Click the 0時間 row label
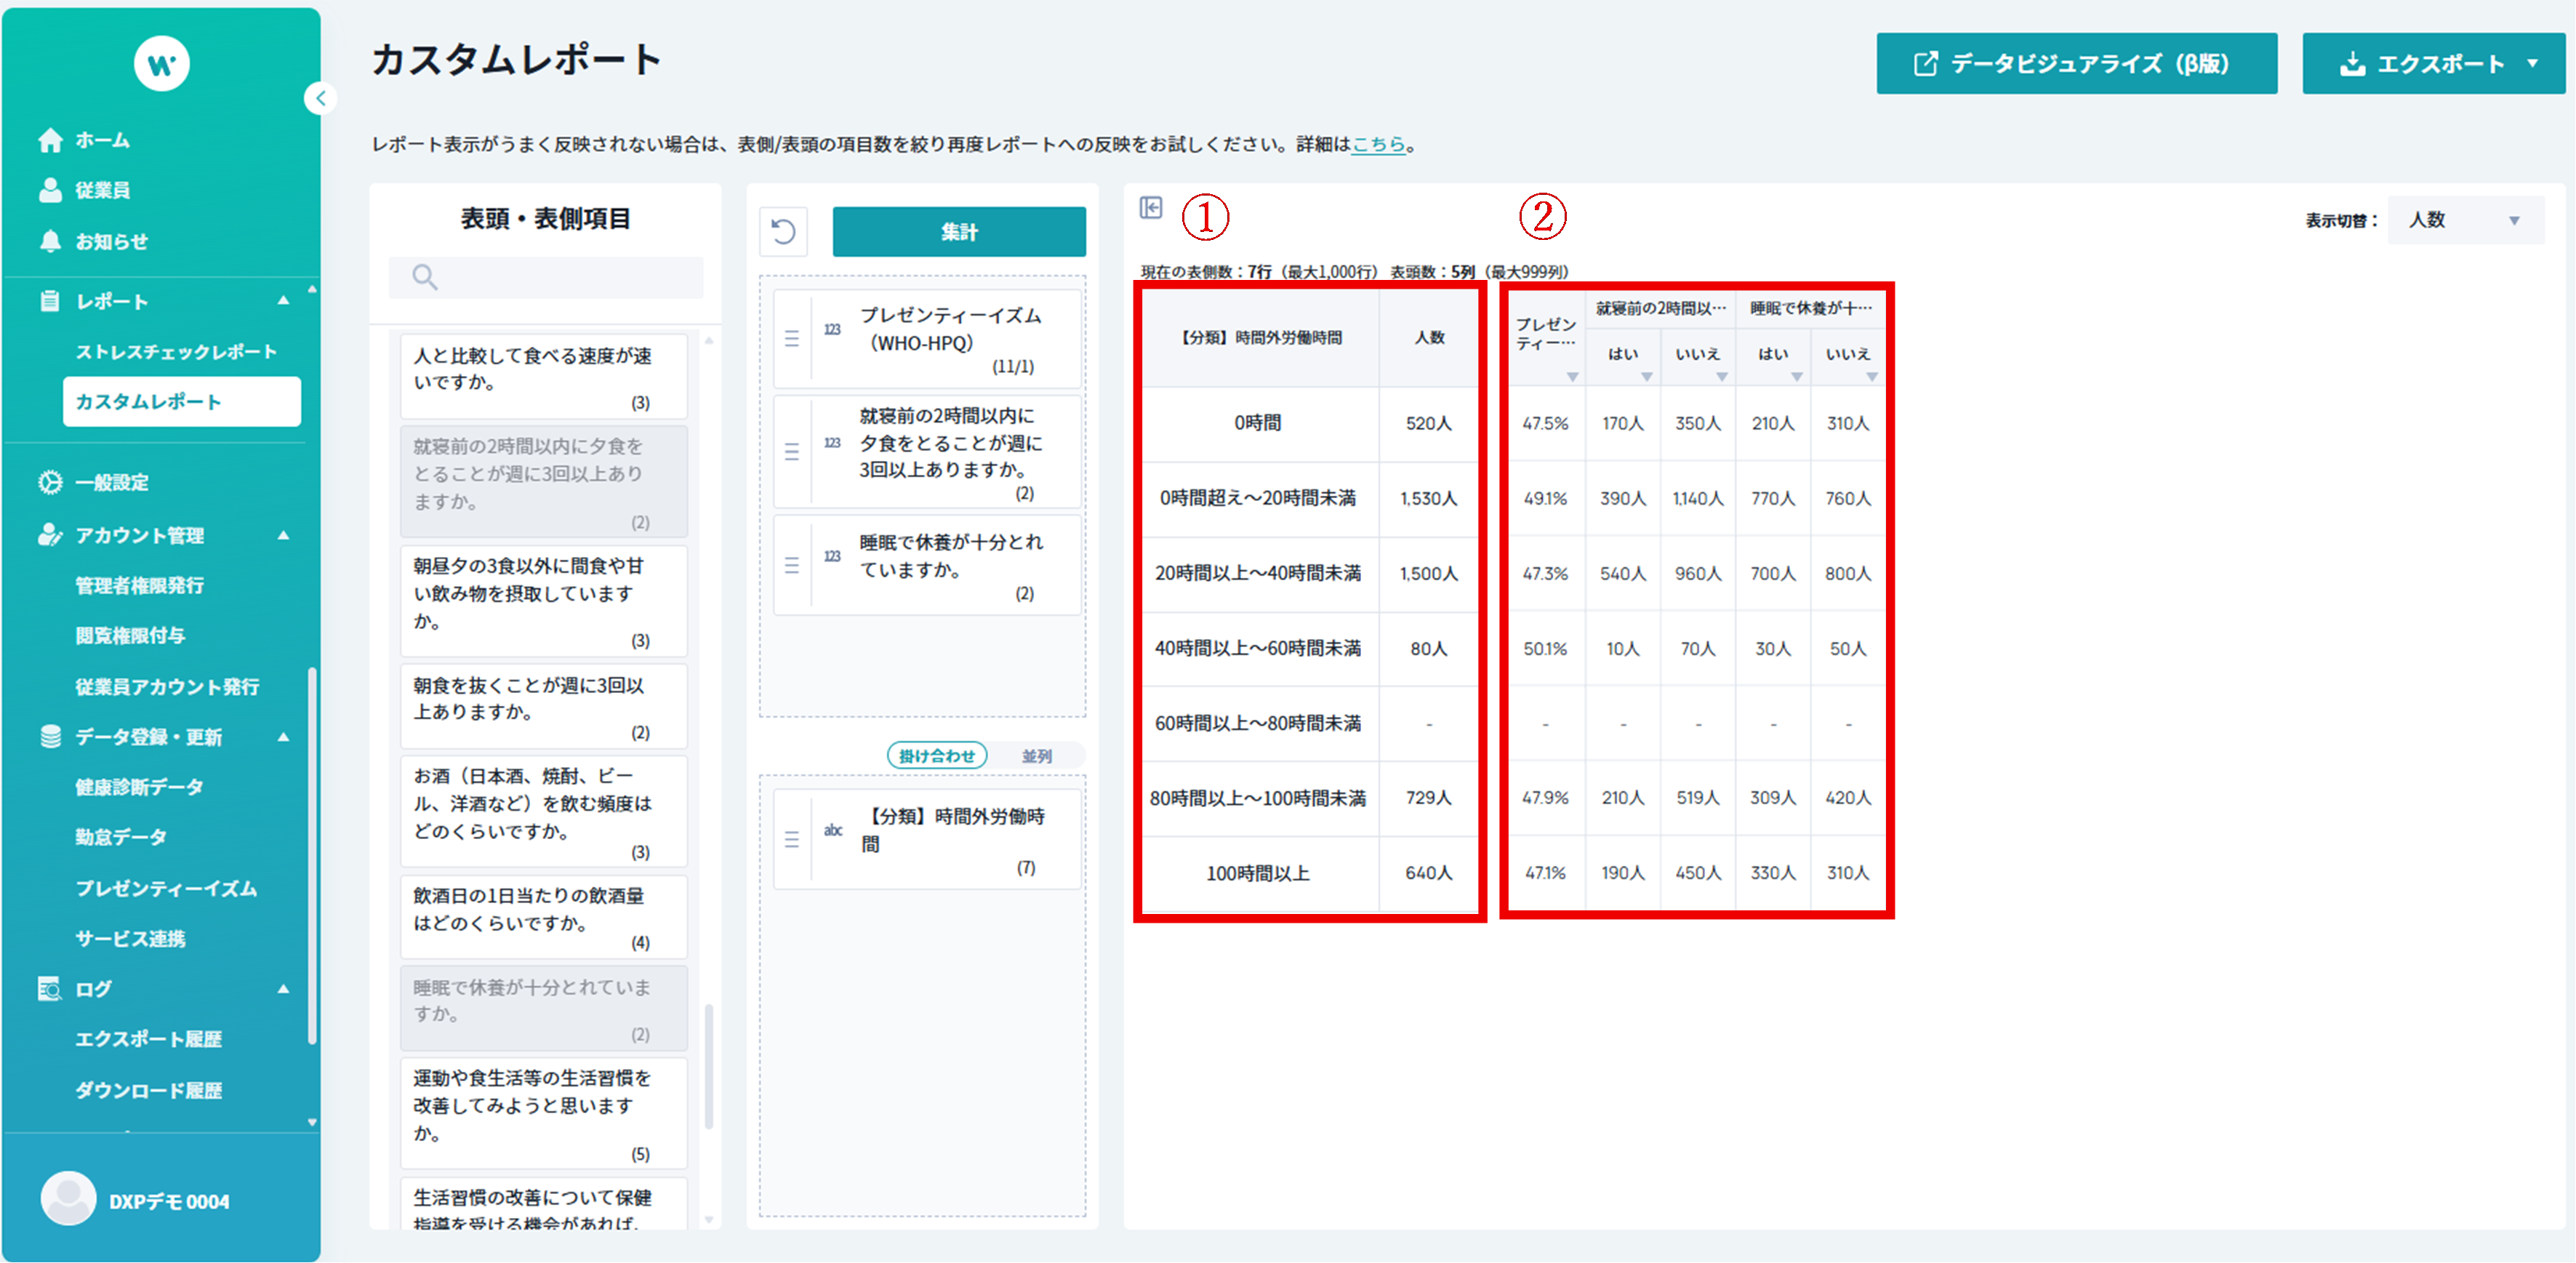Viewport: 2576px width, 1263px height. click(x=1257, y=423)
